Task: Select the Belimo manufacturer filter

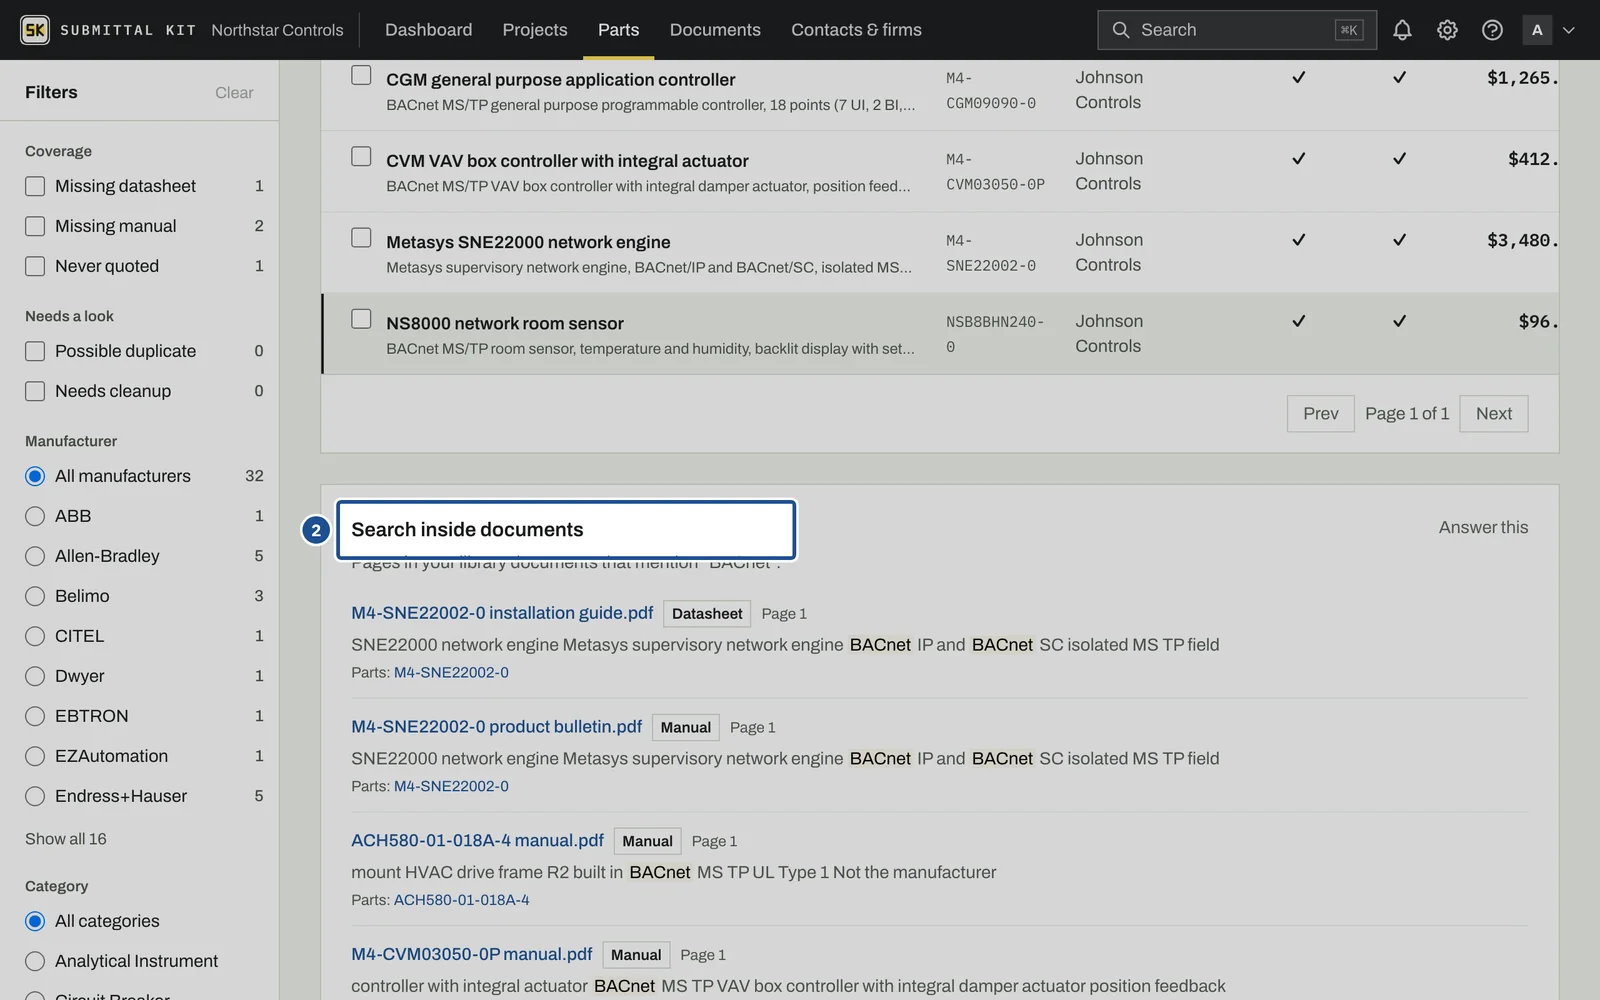Action: [x=35, y=596]
